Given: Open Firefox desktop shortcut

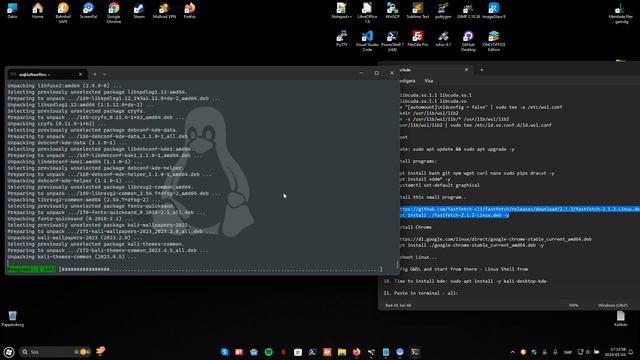Looking at the screenshot, I should point(189,10).
